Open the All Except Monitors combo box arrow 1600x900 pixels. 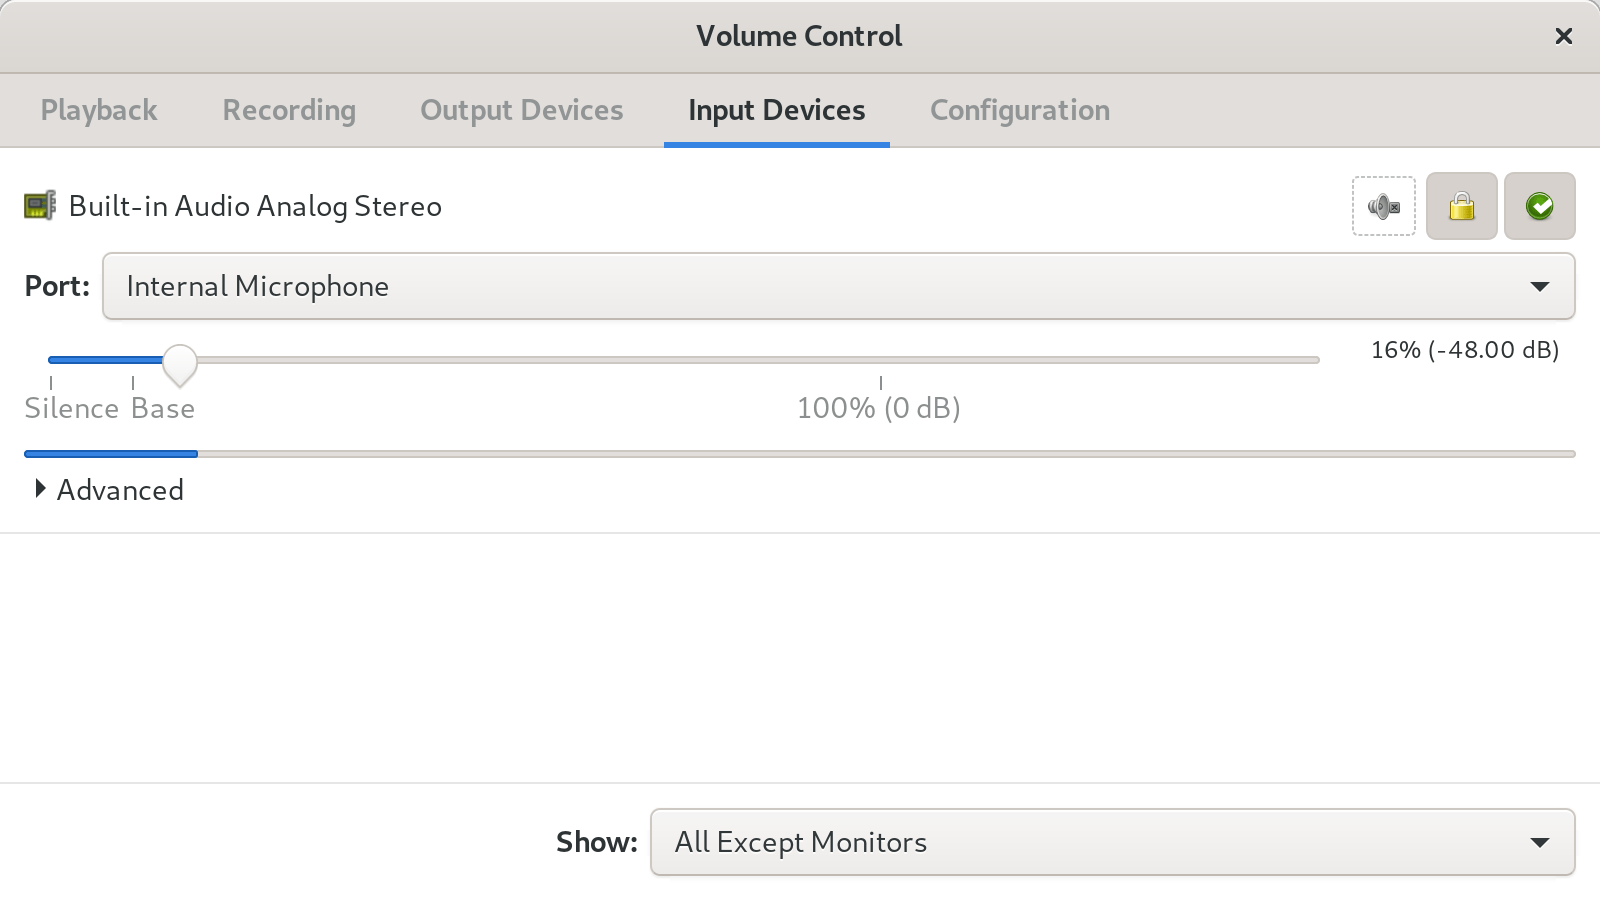coord(1540,843)
